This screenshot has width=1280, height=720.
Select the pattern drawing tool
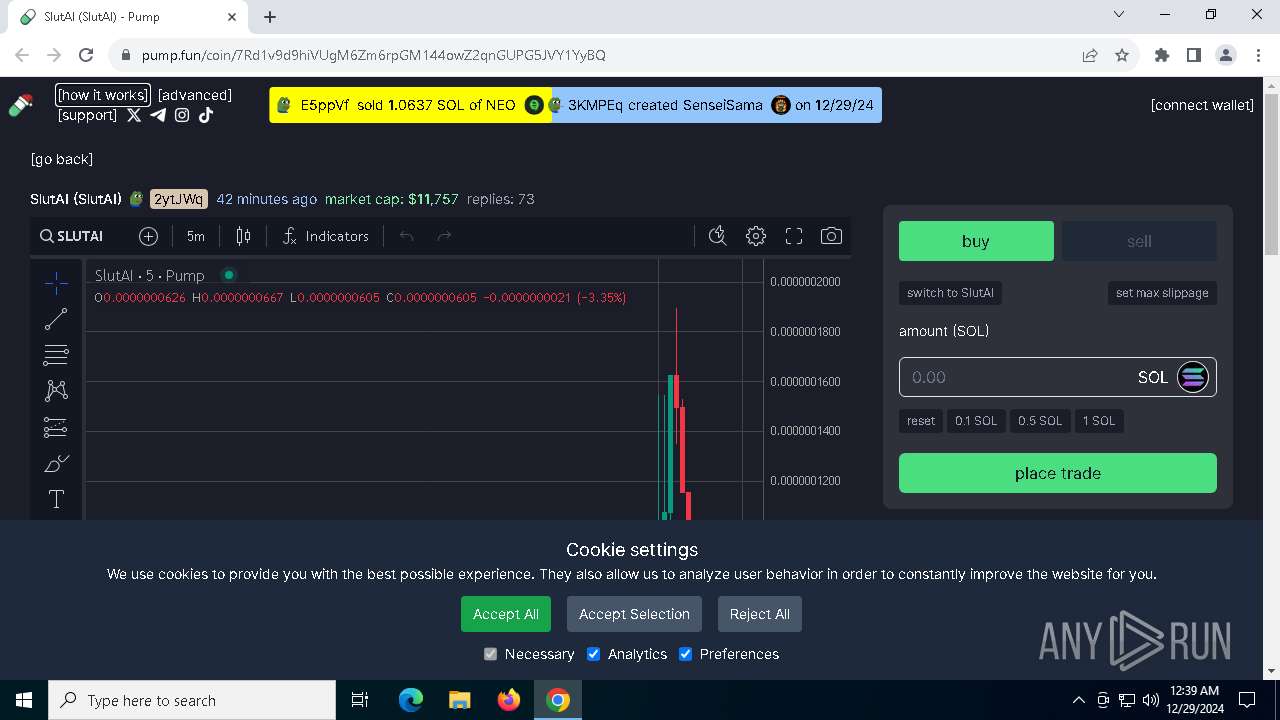click(x=56, y=390)
